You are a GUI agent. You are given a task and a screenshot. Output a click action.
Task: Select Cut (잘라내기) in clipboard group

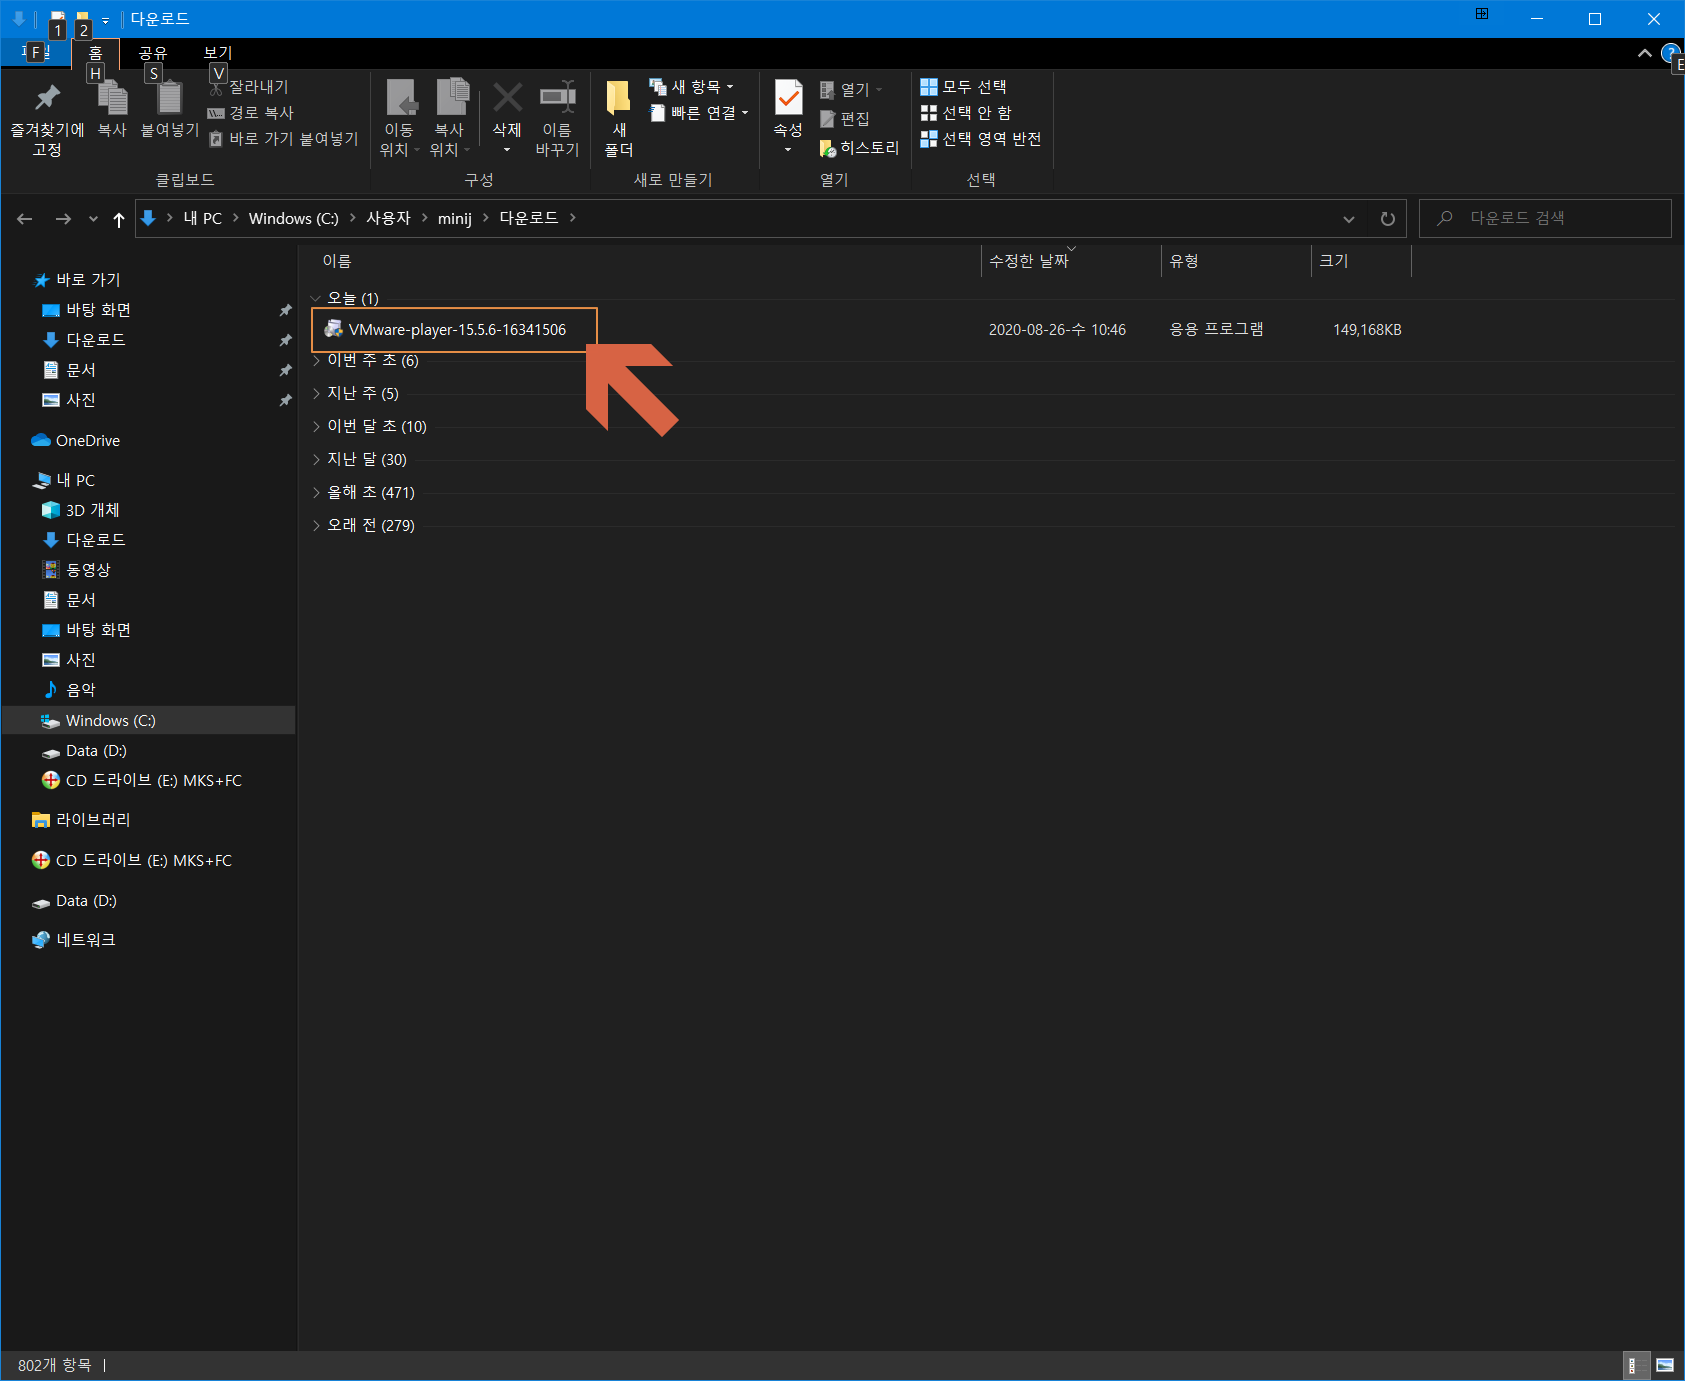[249, 87]
